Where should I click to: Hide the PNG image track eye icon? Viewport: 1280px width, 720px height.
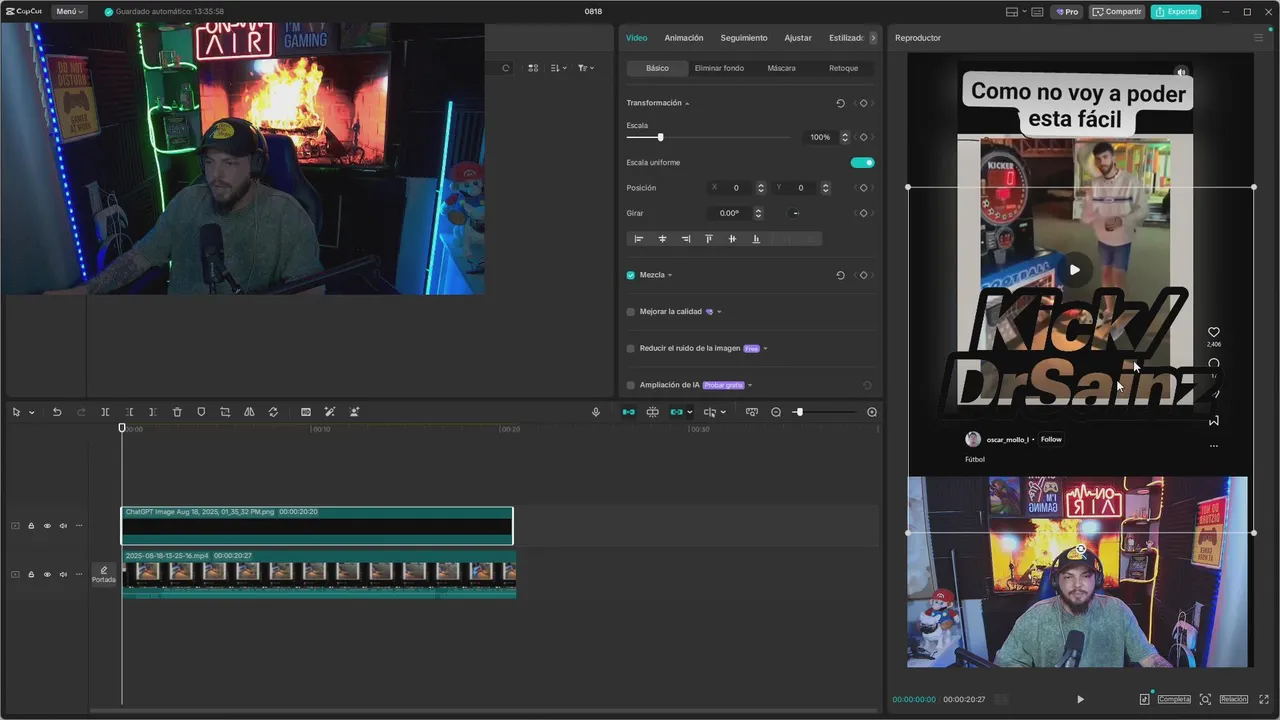(x=47, y=526)
